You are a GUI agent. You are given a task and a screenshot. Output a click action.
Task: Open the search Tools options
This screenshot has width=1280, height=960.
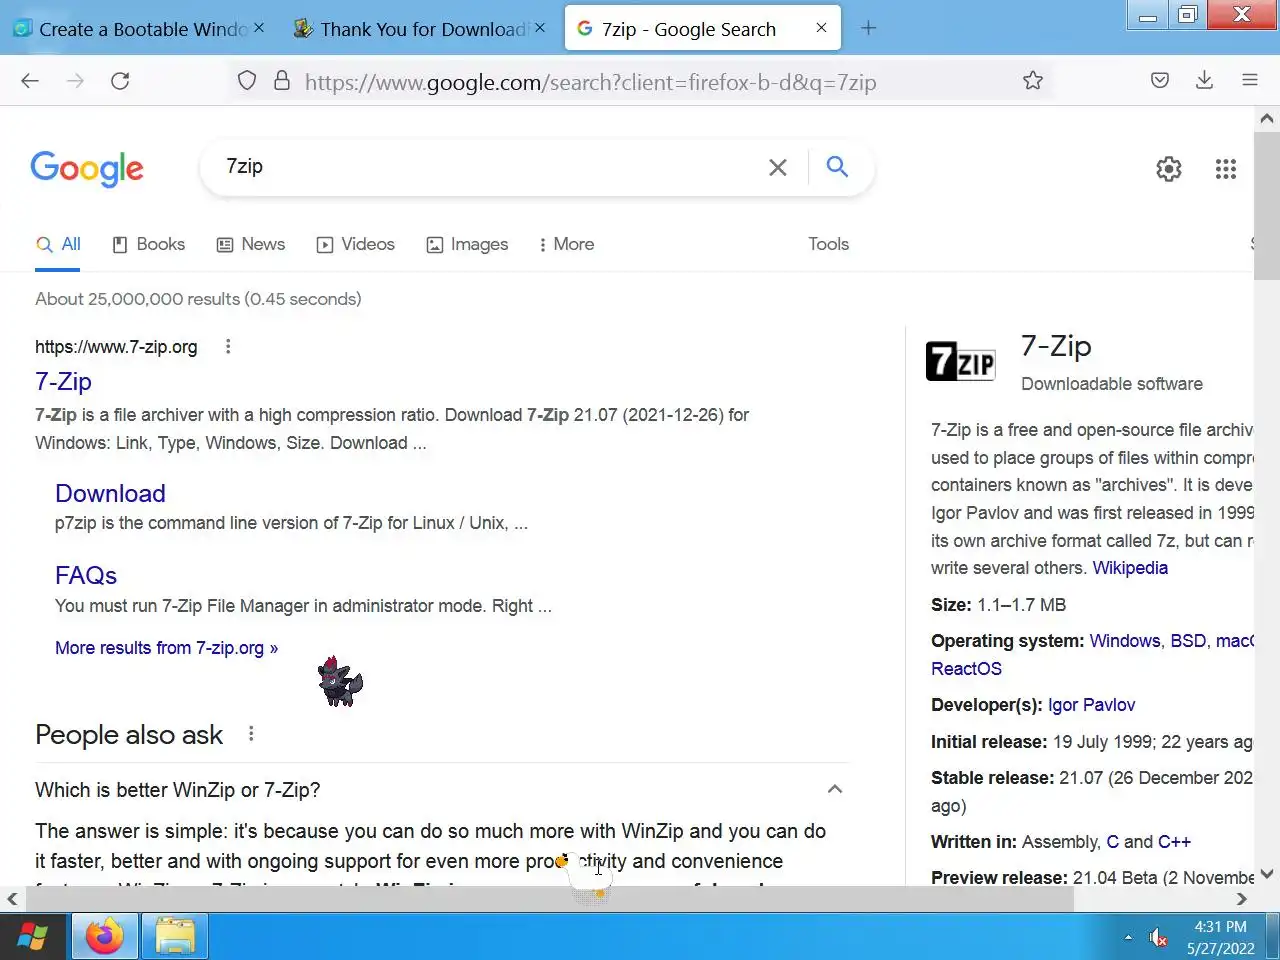click(x=828, y=244)
